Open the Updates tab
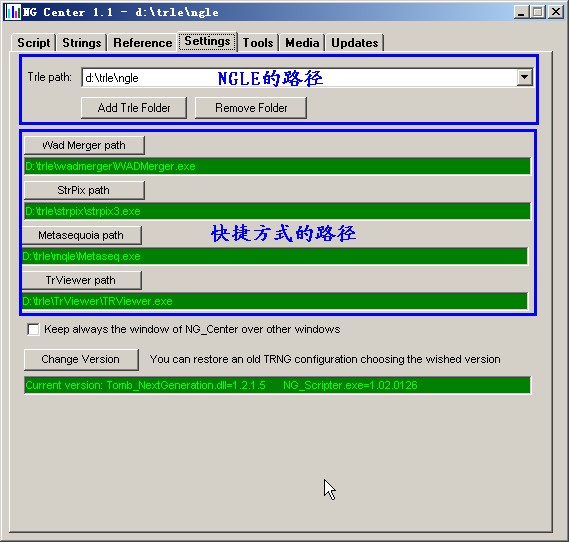The height and width of the screenshot is (542, 569). 355,42
